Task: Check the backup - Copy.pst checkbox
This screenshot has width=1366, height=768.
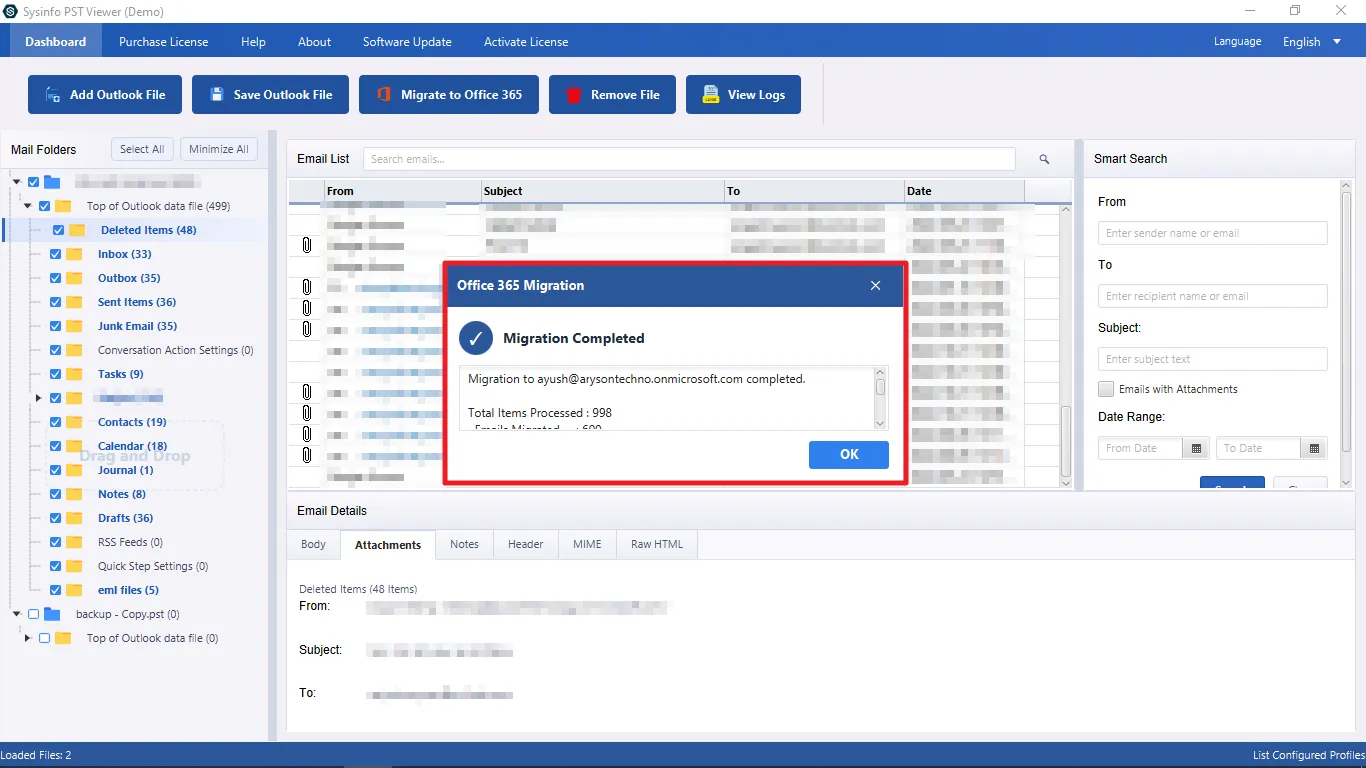Action: (x=34, y=614)
